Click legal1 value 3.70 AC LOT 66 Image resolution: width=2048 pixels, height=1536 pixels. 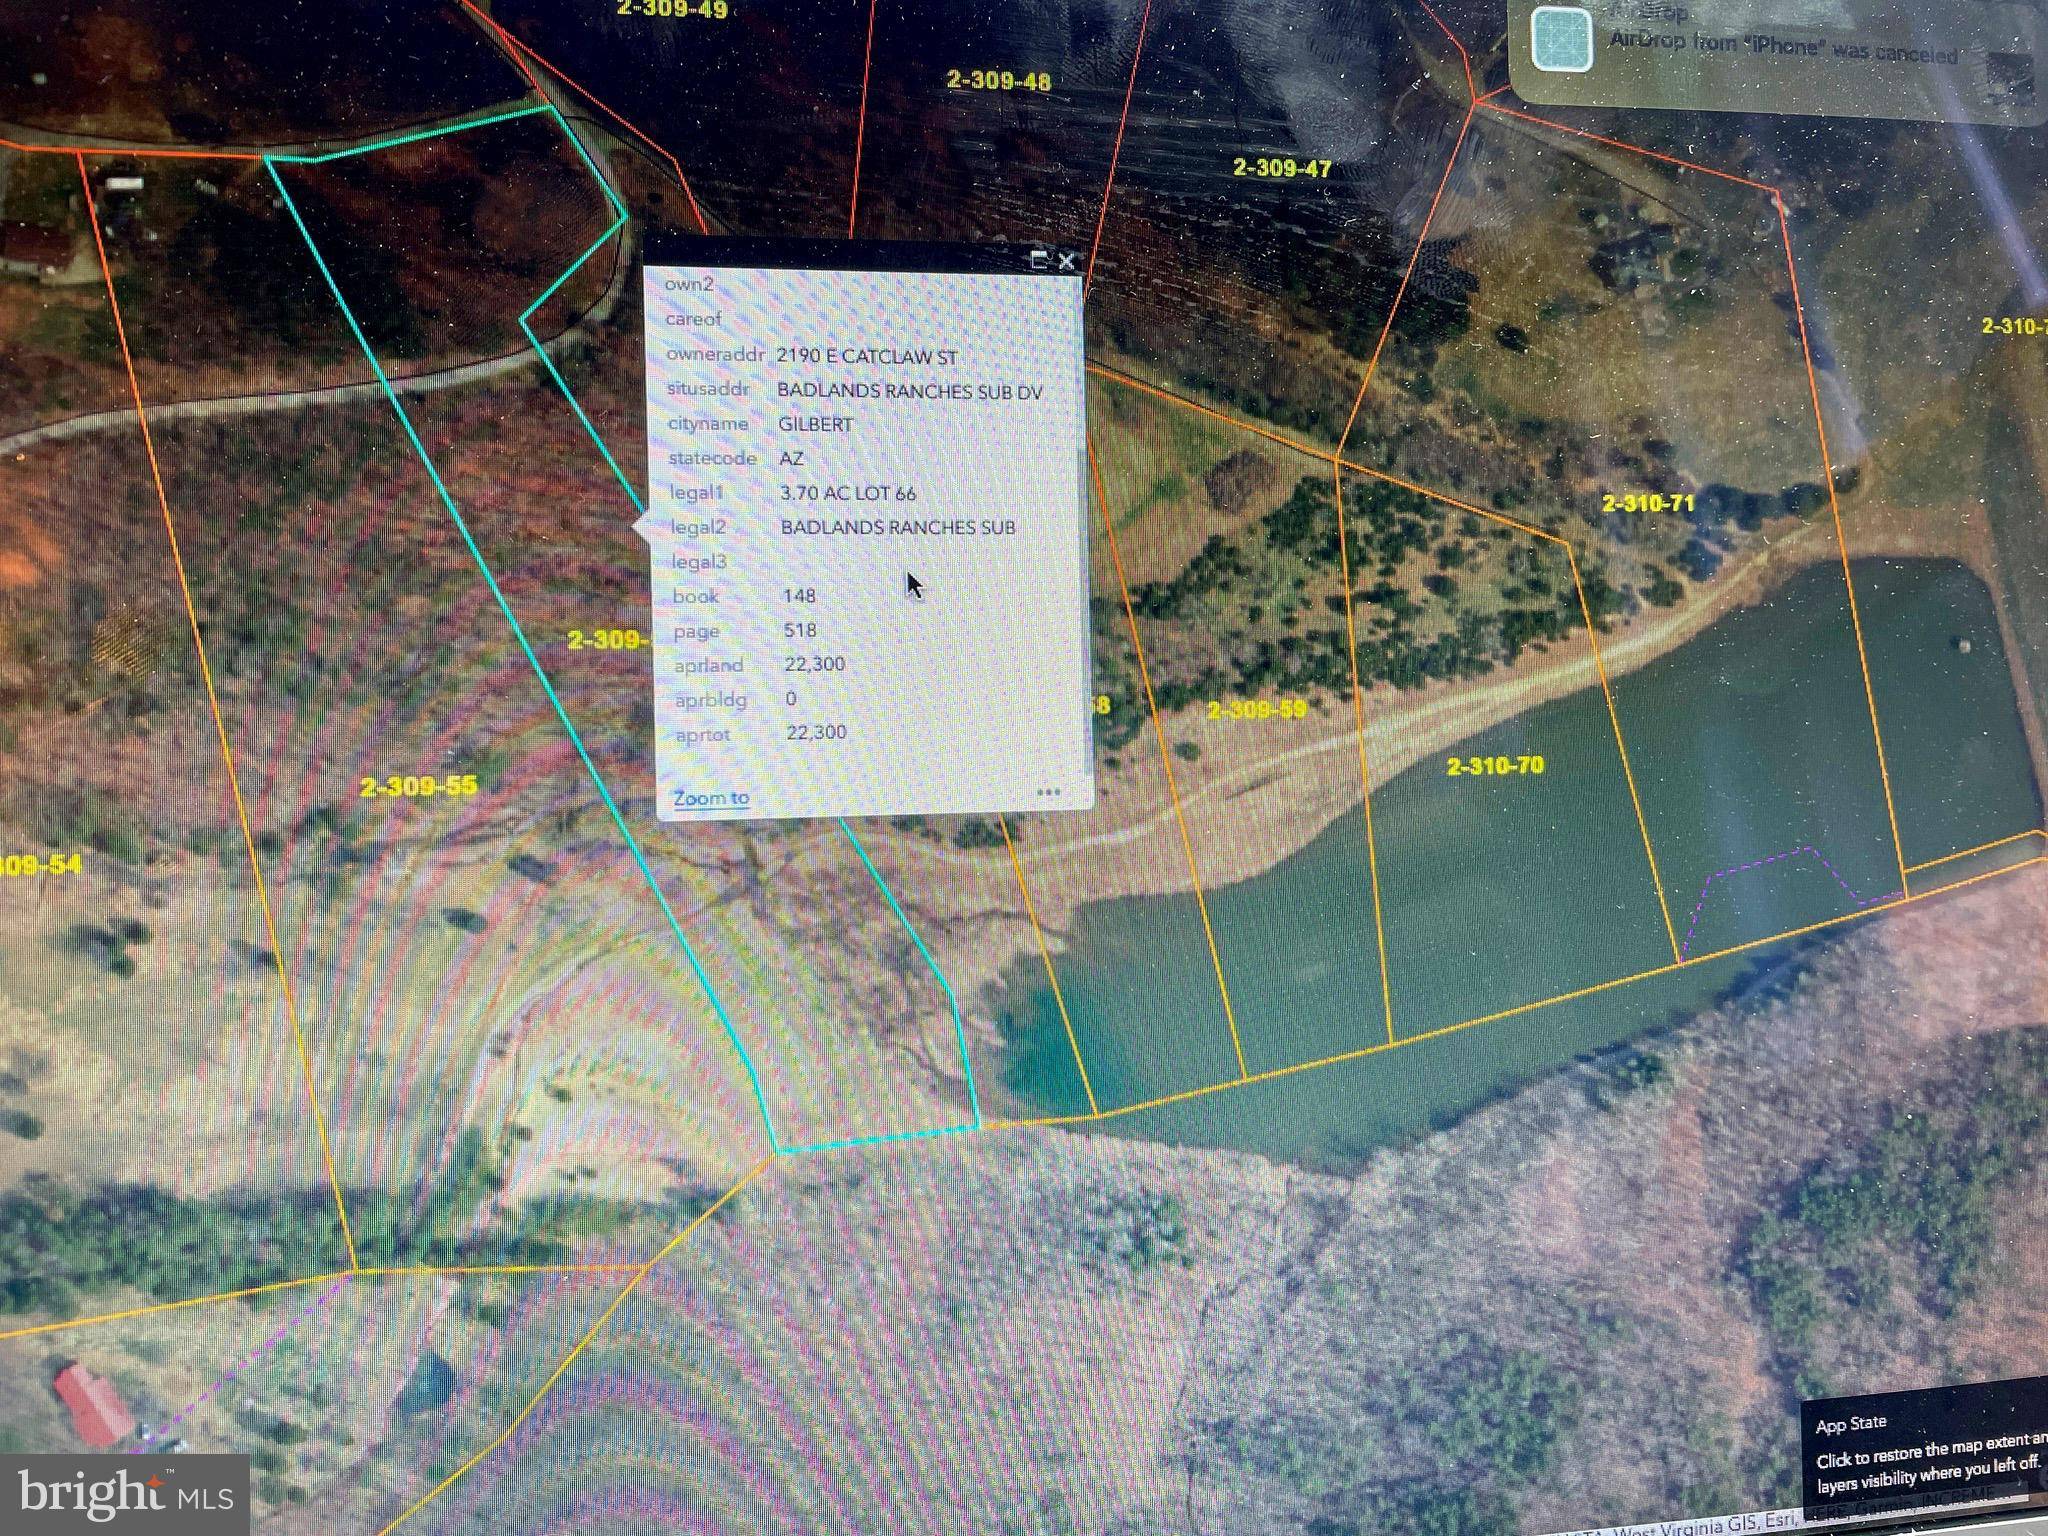pyautogui.click(x=848, y=493)
